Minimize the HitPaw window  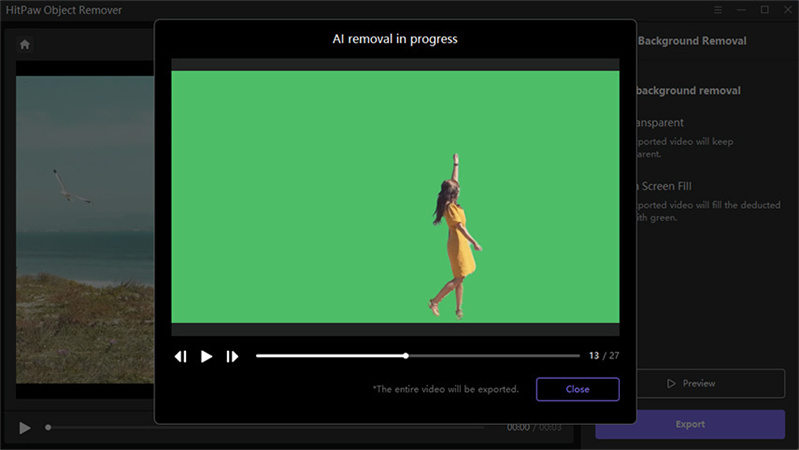coord(741,10)
